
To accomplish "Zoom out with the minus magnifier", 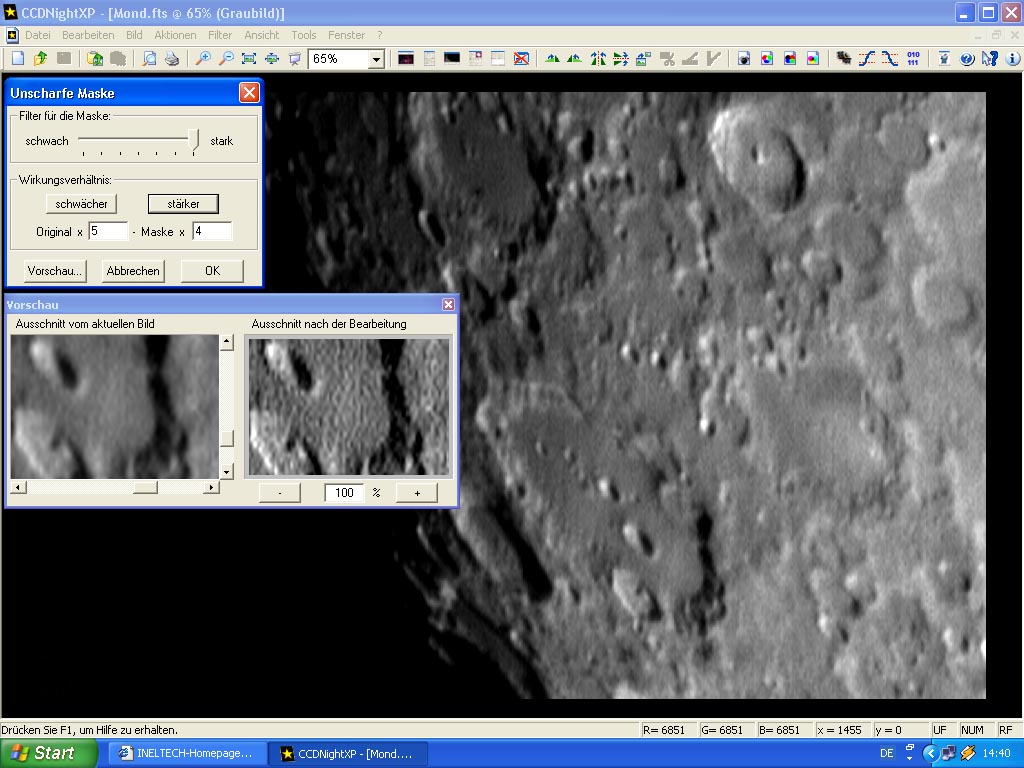I will point(226,59).
